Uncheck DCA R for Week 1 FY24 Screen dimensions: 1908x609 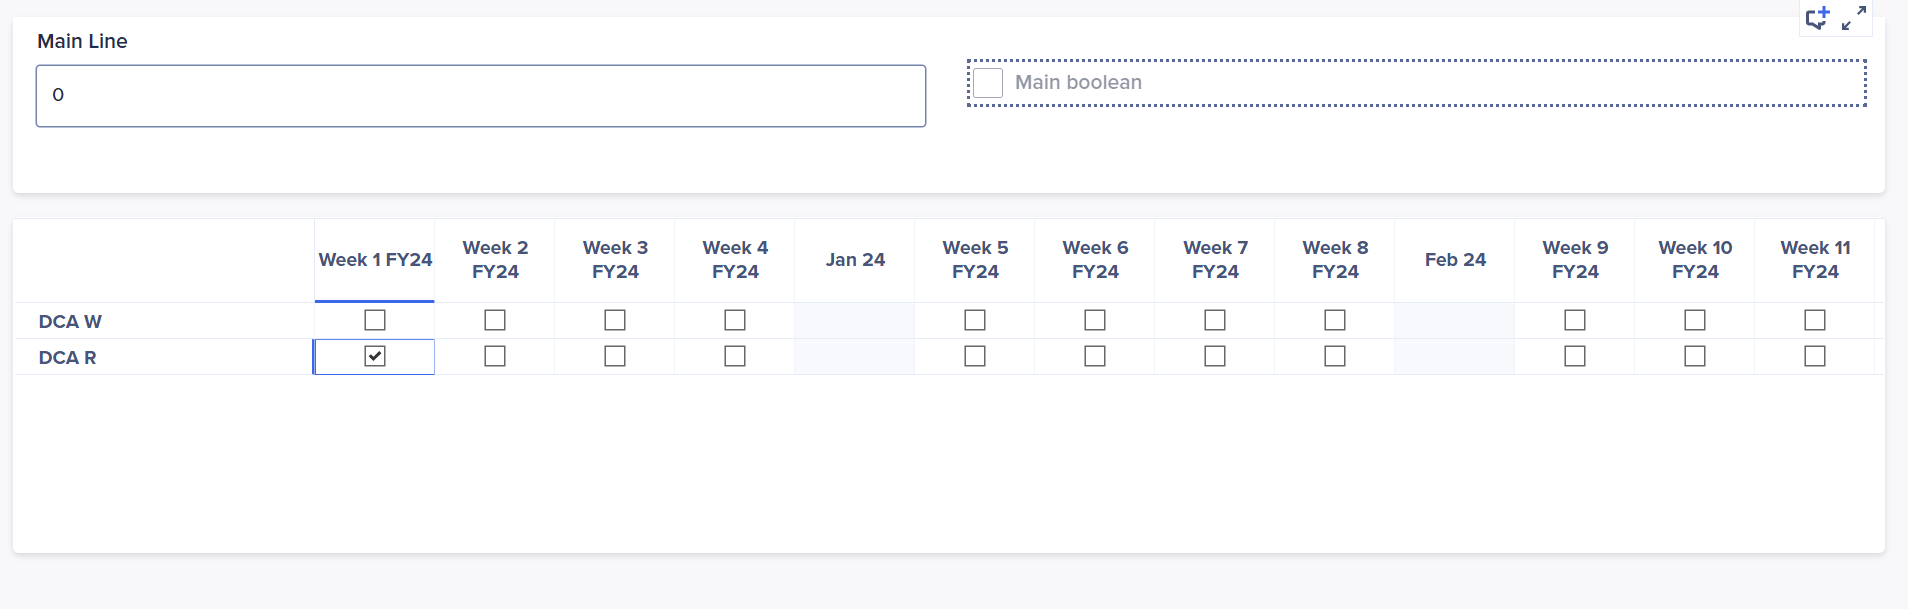(375, 356)
